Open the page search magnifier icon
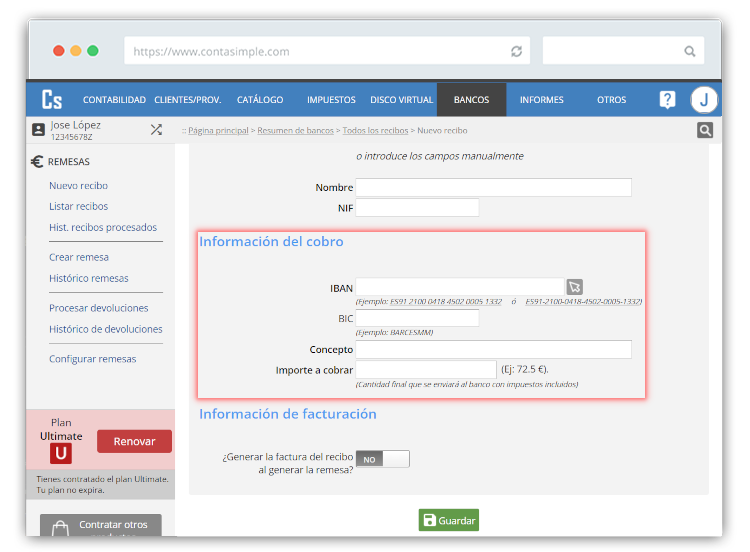Viewport: 750px width, 552px height. pyautogui.click(x=705, y=130)
